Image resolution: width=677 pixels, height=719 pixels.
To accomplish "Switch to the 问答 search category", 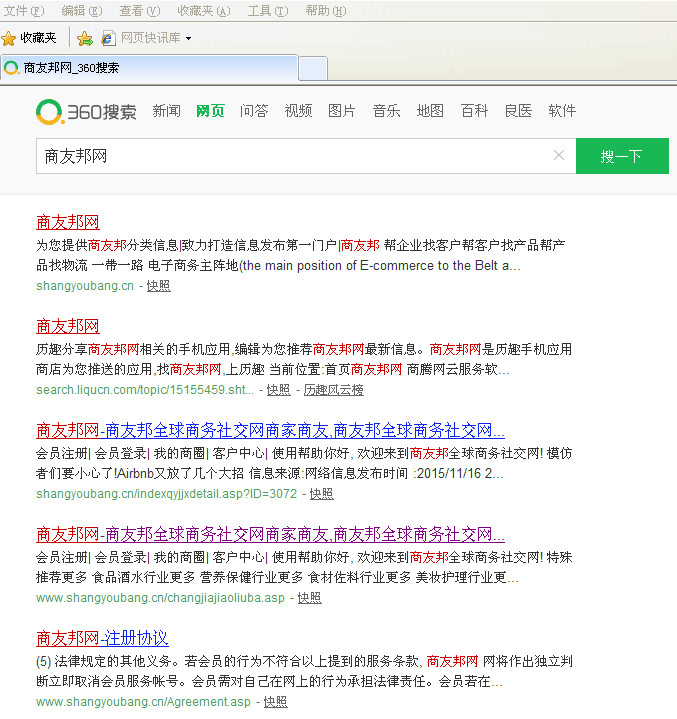I will (254, 111).
